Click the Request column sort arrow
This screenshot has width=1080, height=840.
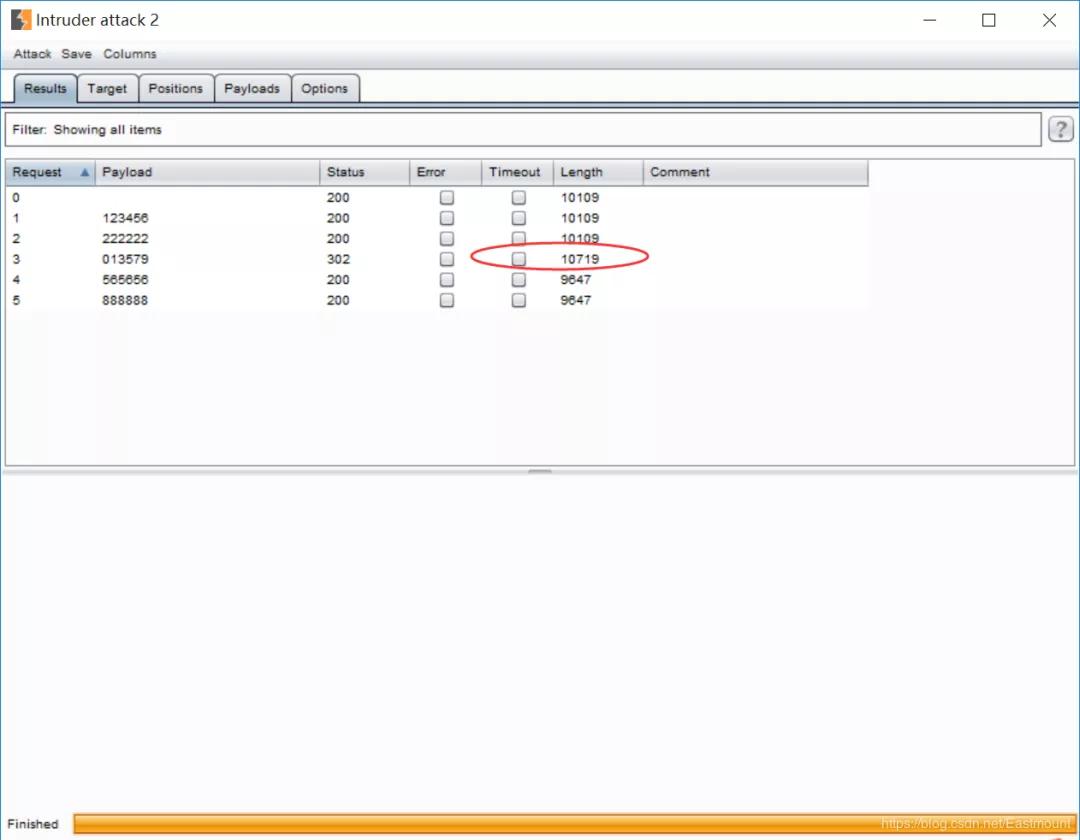(85, 172)
